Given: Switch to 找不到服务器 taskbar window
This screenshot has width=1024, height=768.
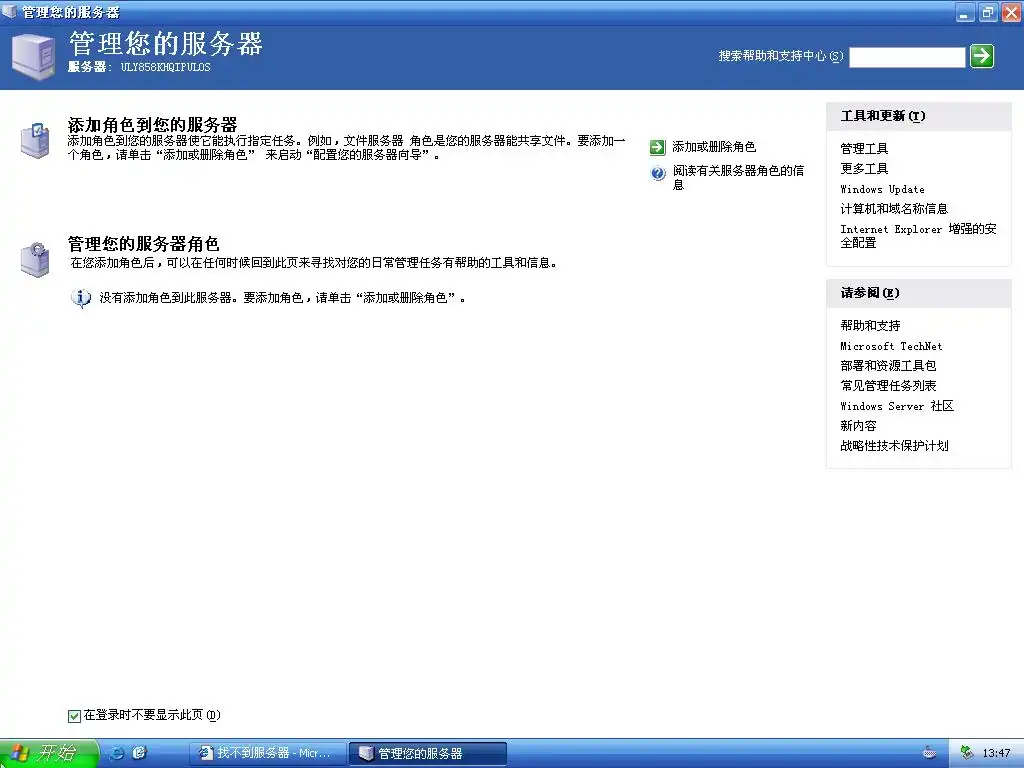Looking at the screenshot, I should tap(268, 753).
